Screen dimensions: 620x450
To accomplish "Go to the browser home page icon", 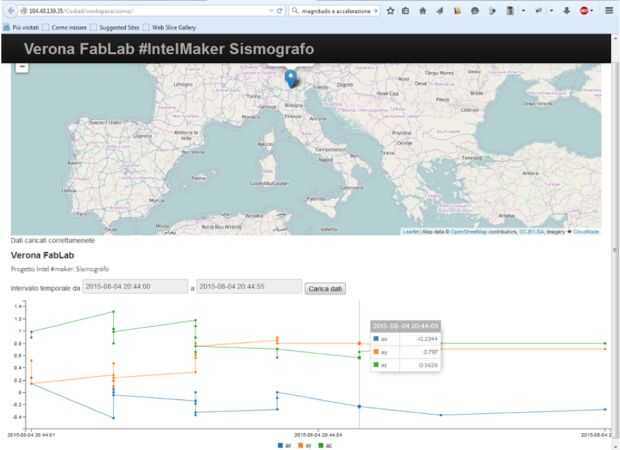I will point(423,11).
